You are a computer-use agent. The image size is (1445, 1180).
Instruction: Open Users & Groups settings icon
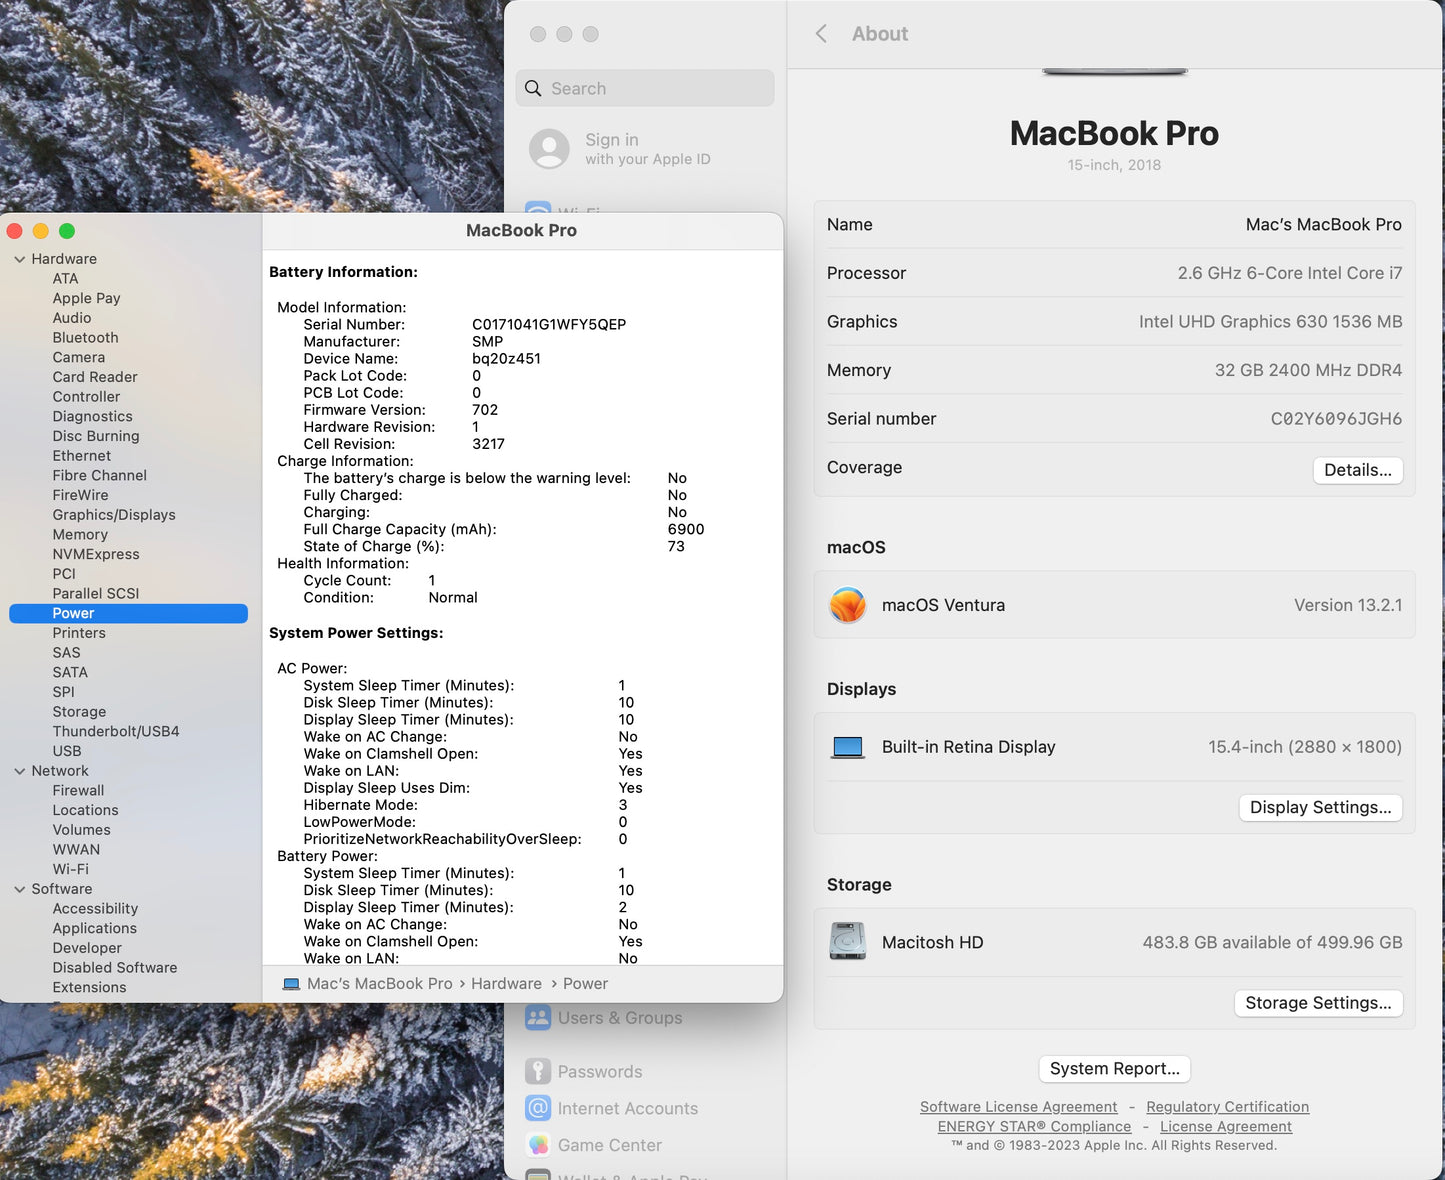538,1017
